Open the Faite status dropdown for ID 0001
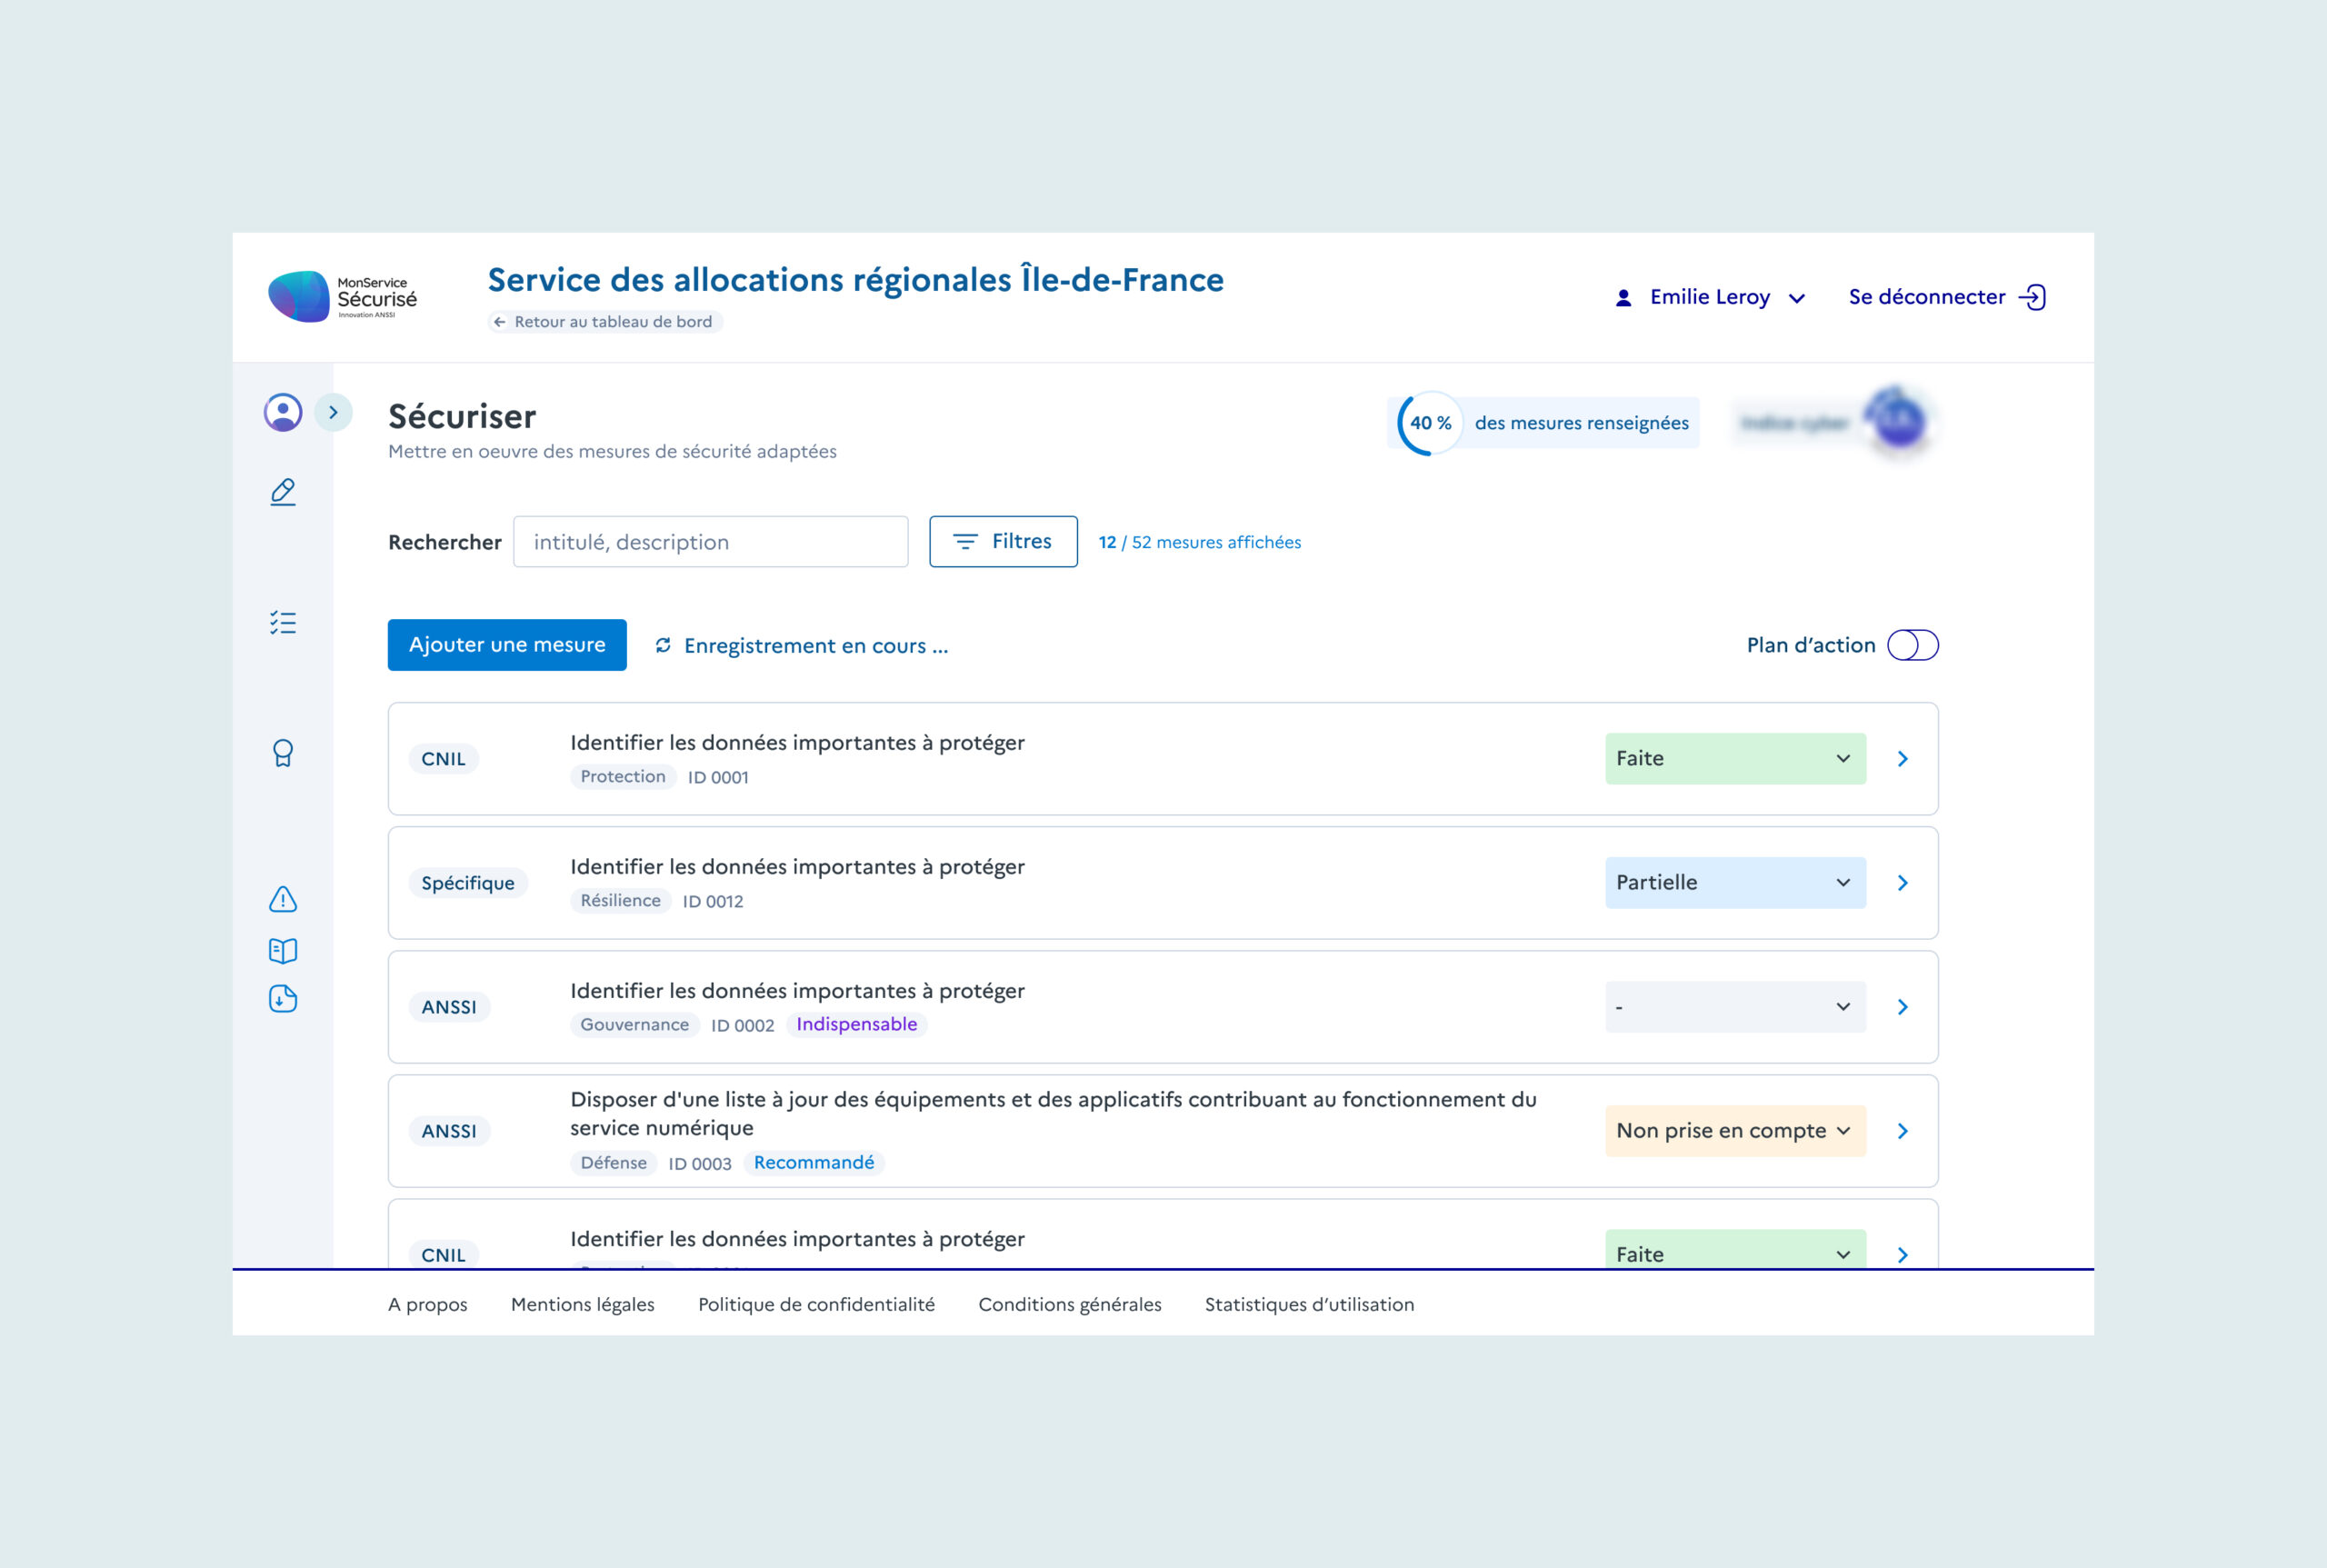The image size is (2327, 1568). coord(1734,759)
